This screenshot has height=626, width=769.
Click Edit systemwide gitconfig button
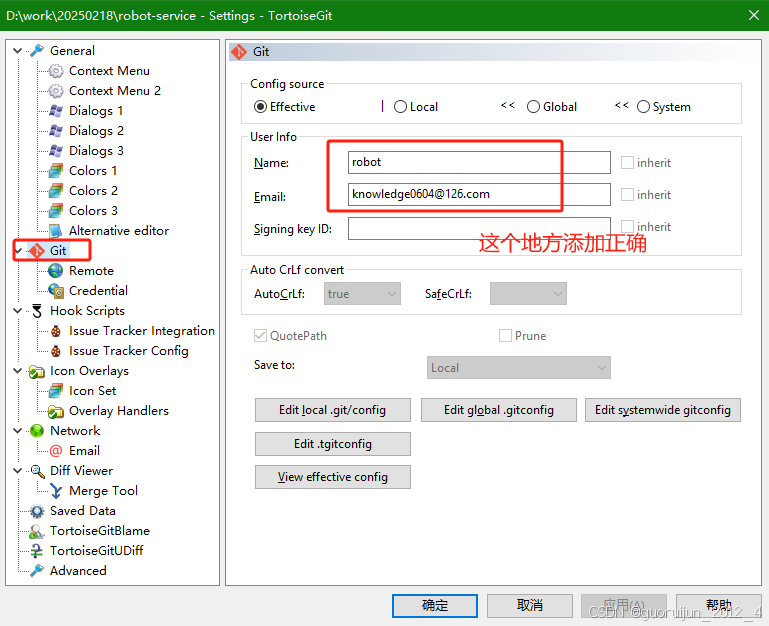[663, 410]
